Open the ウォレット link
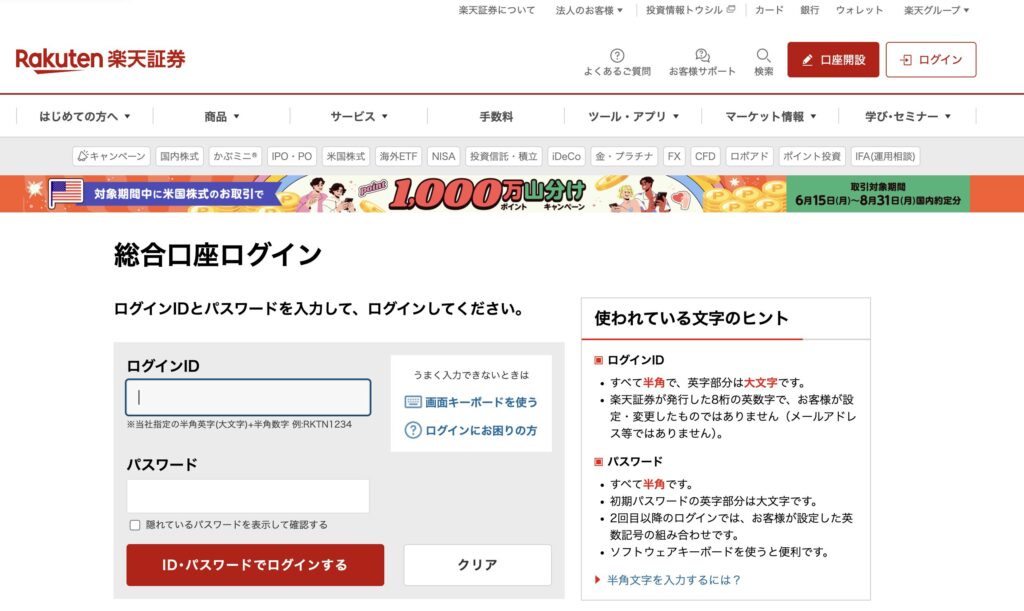The height and width of the screenshot is (611, 1024). coord(859,10)
